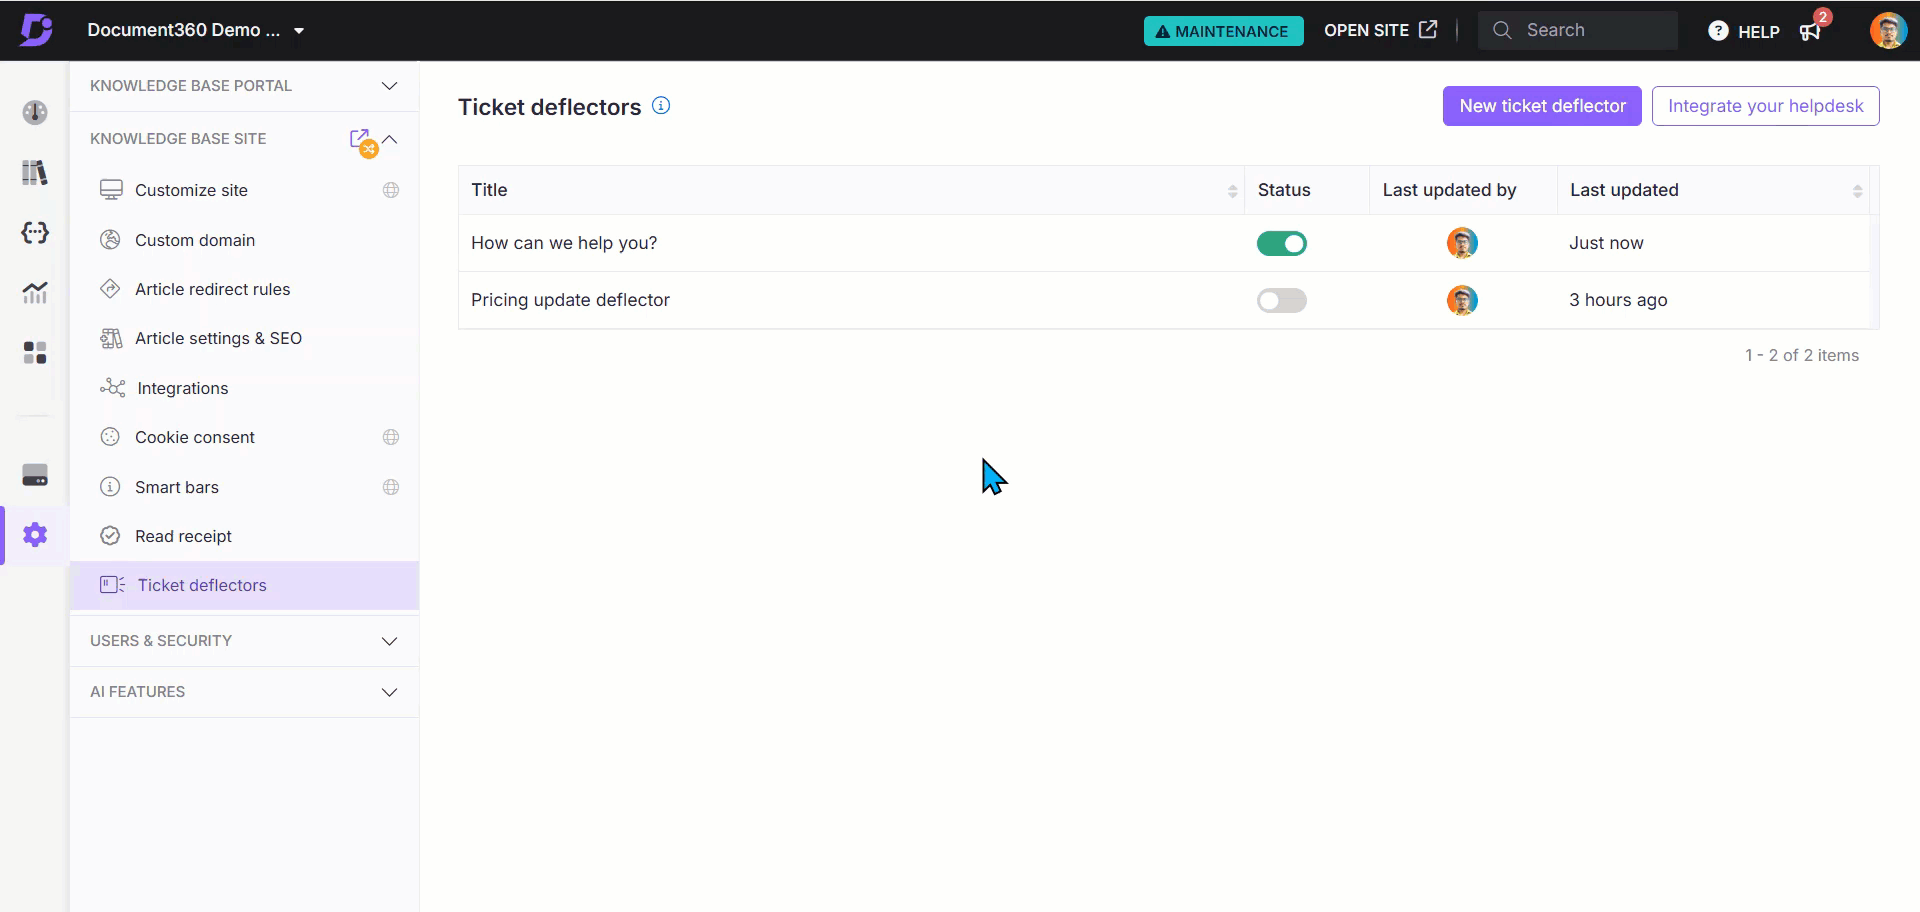Viewport: 1920px width, 912px height.
Task: Open the Documentation books icon in the left rail
Action: [x=35, y=172]
